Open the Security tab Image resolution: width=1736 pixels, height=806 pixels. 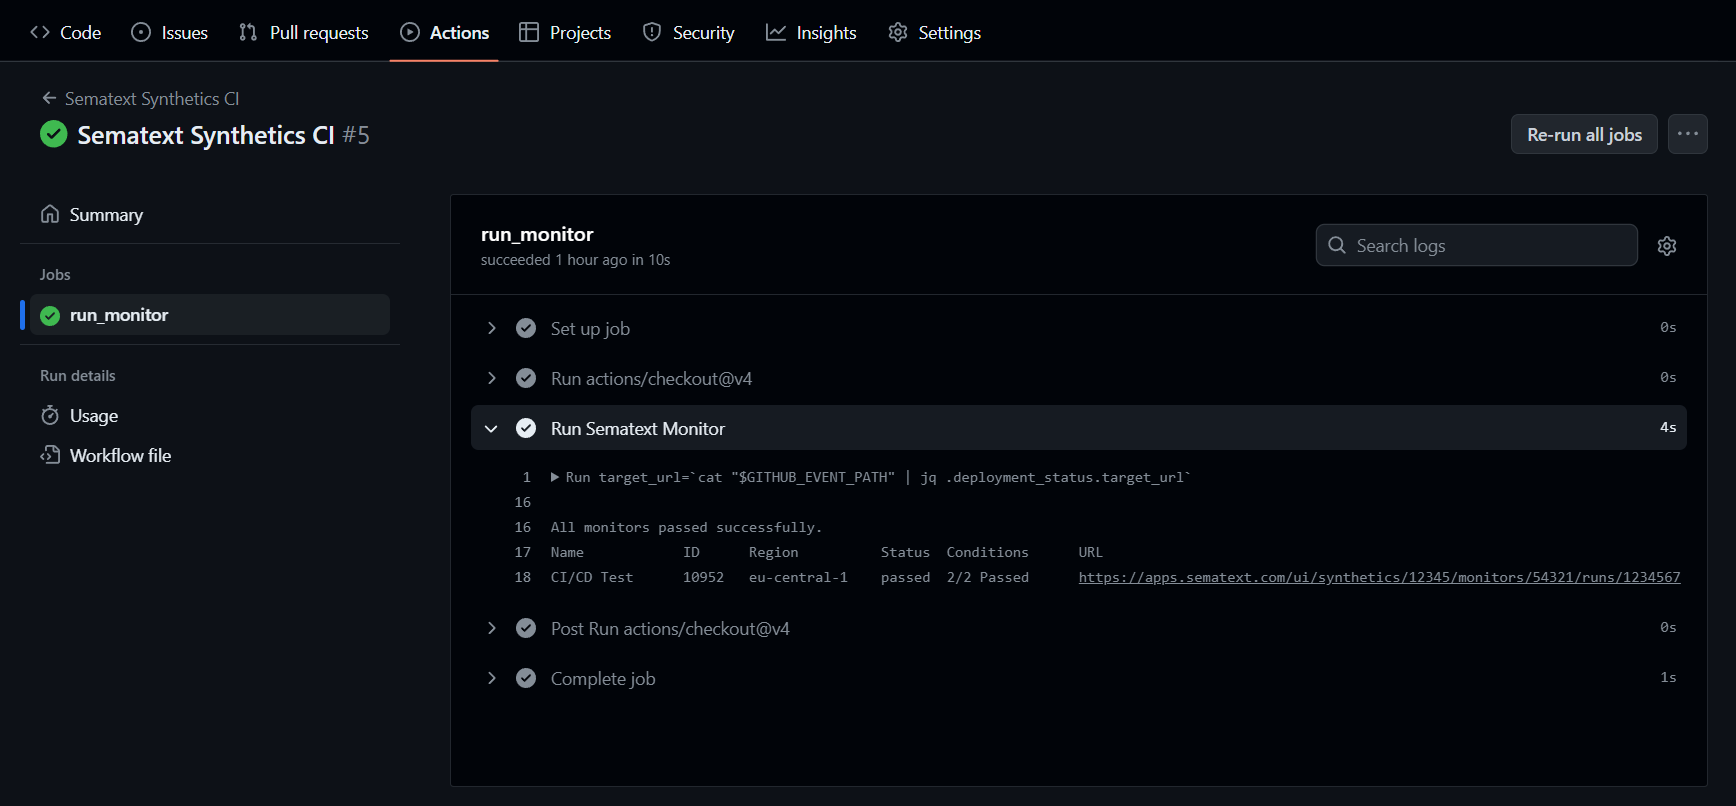tap(688, 32)
